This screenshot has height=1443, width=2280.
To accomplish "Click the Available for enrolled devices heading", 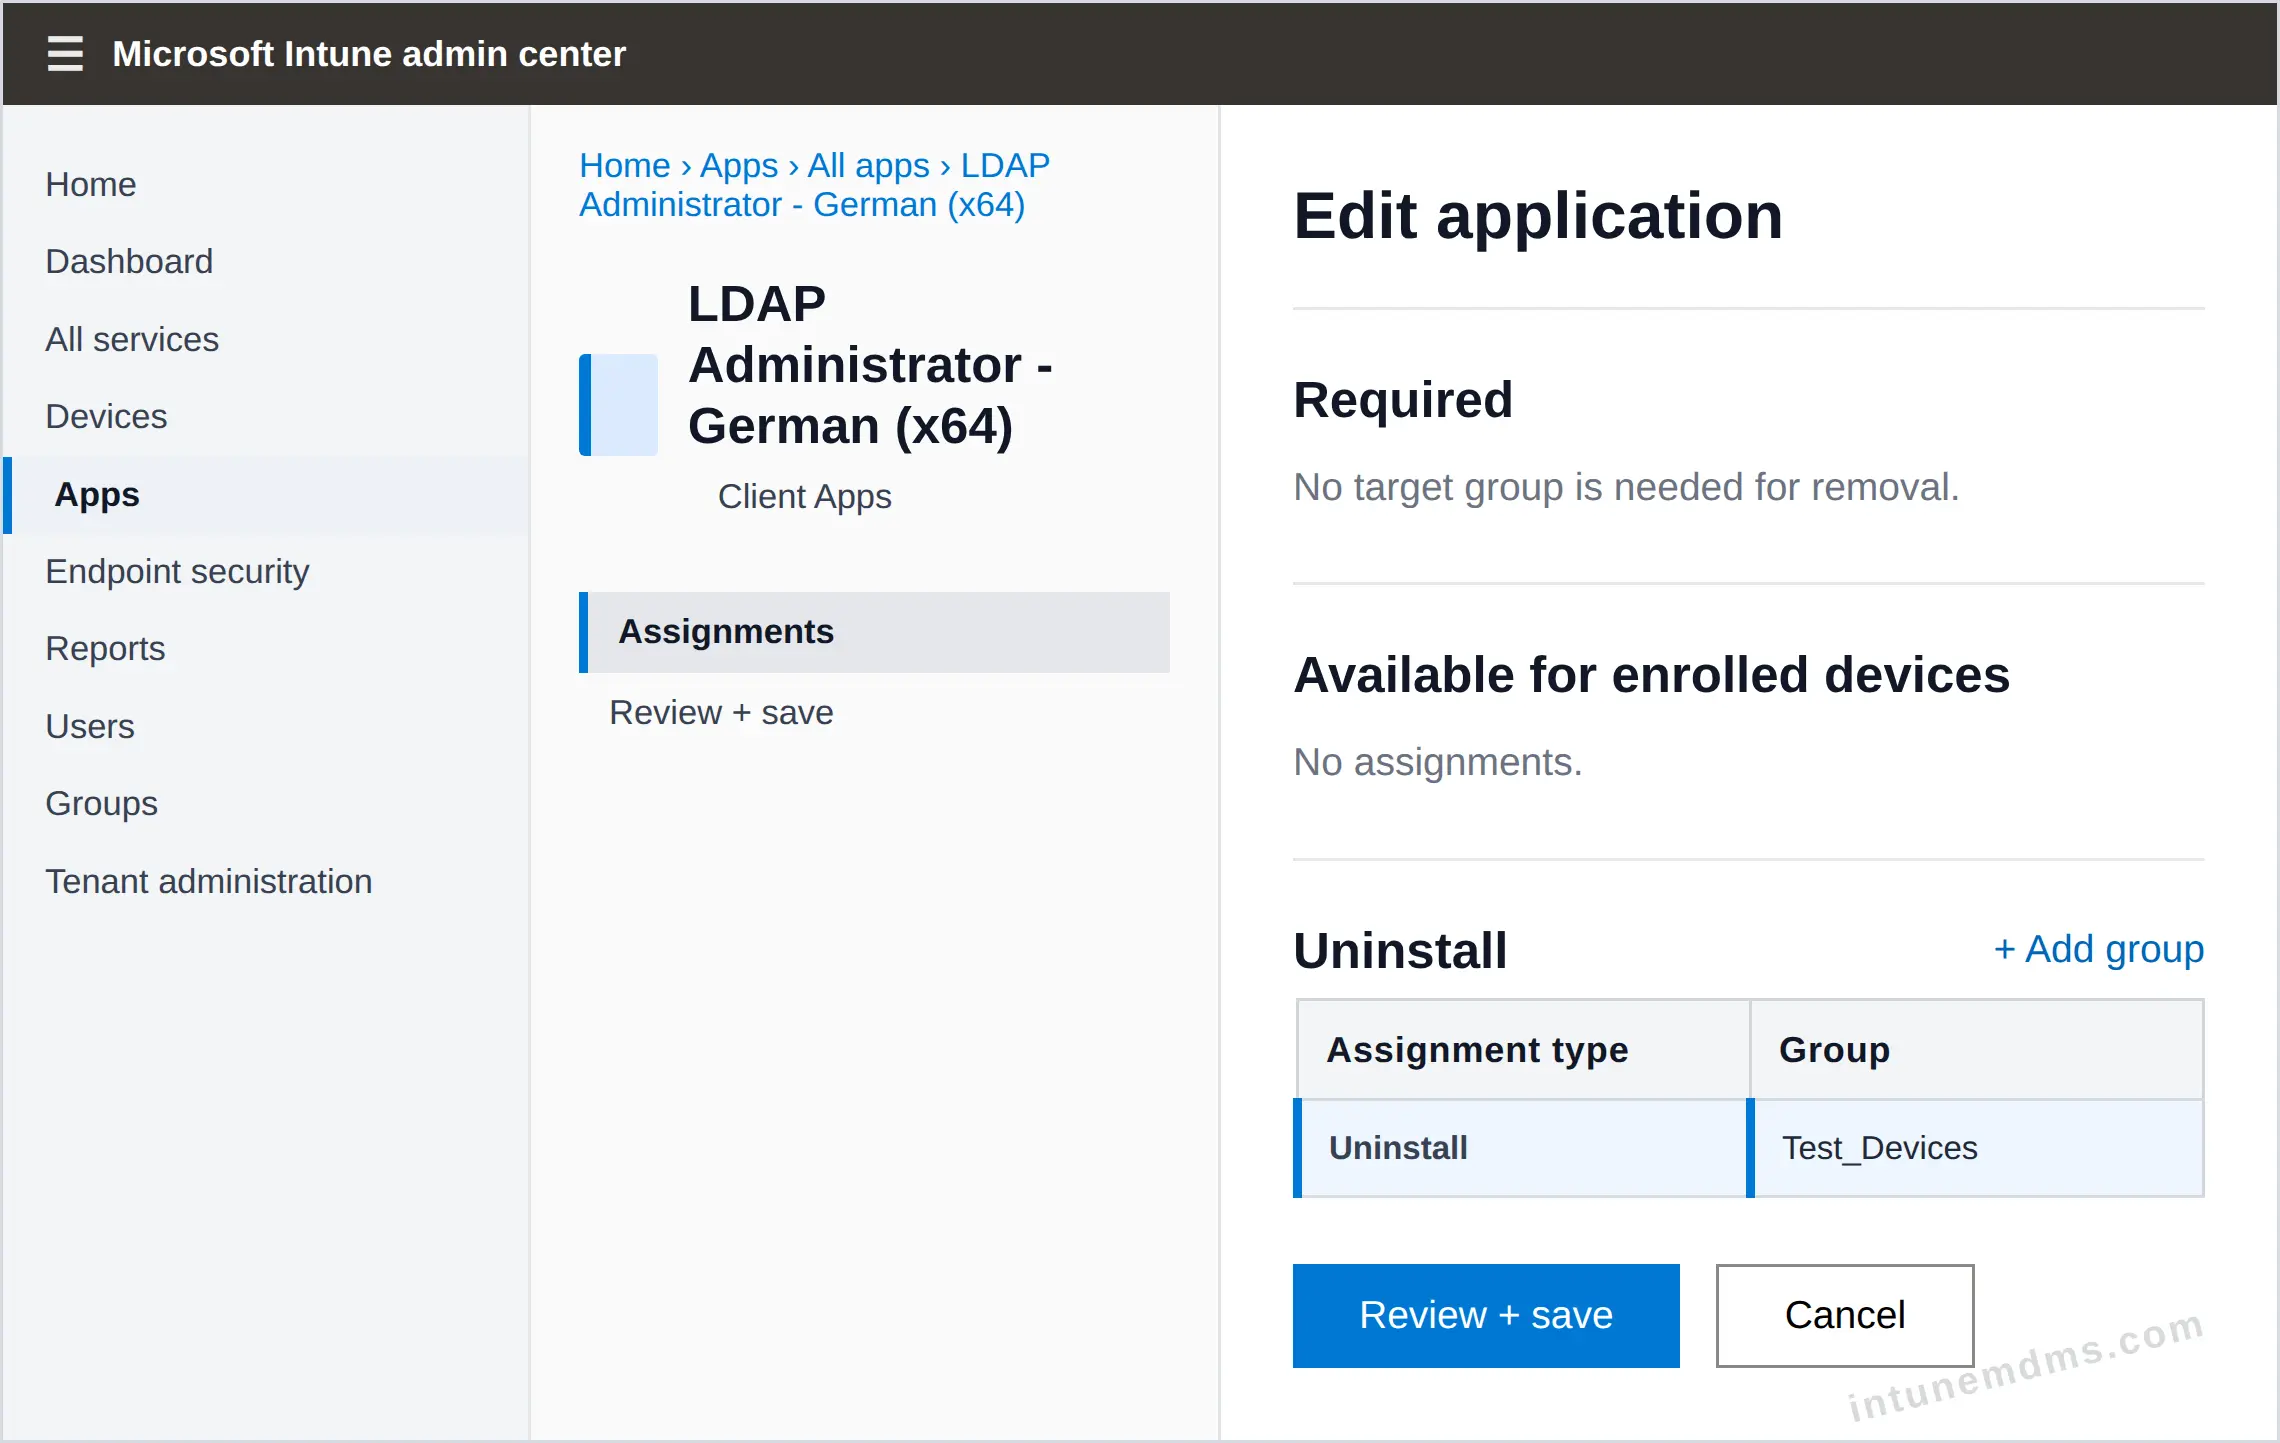I will (1651, 676).
